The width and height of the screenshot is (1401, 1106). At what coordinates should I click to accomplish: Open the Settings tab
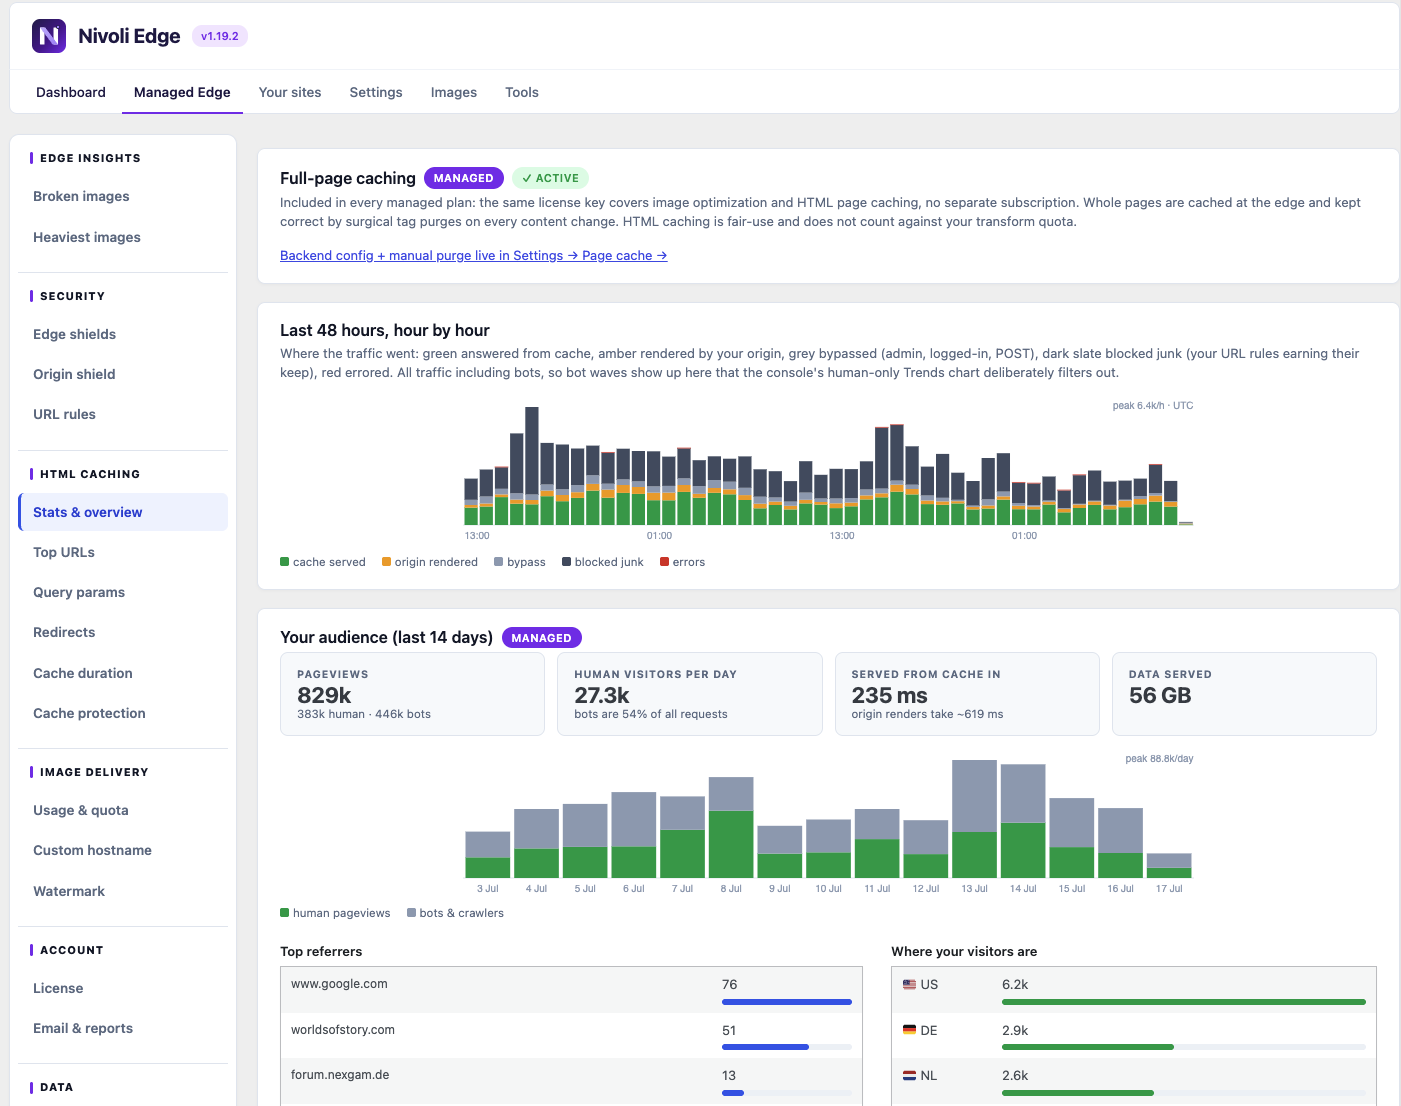coord(376,92)
